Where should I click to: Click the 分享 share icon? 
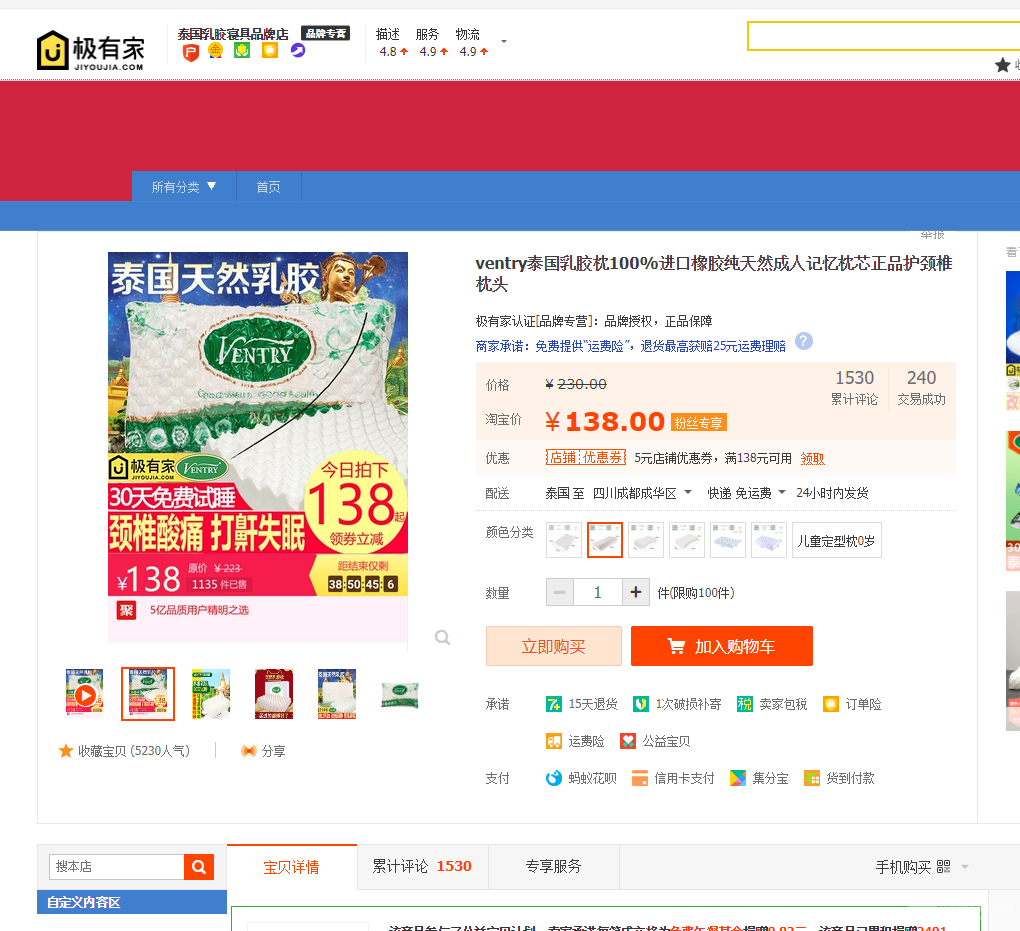pos(248,751)
